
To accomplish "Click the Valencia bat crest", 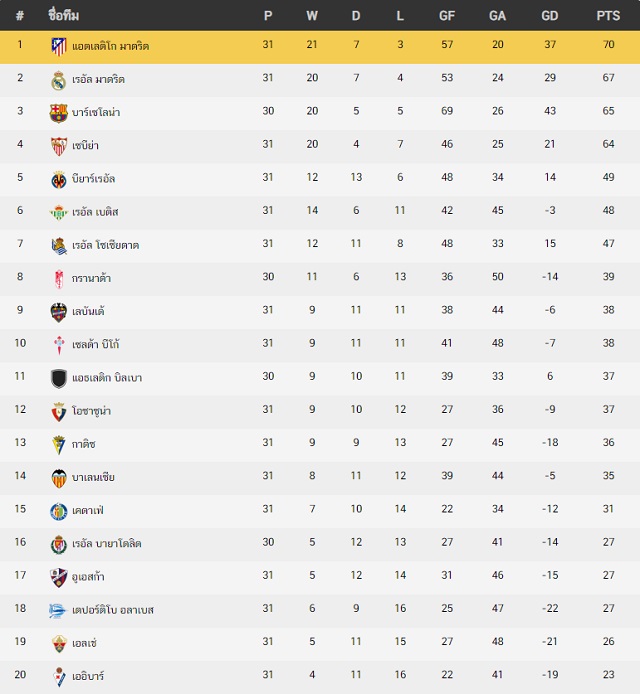I will point(58,478).
